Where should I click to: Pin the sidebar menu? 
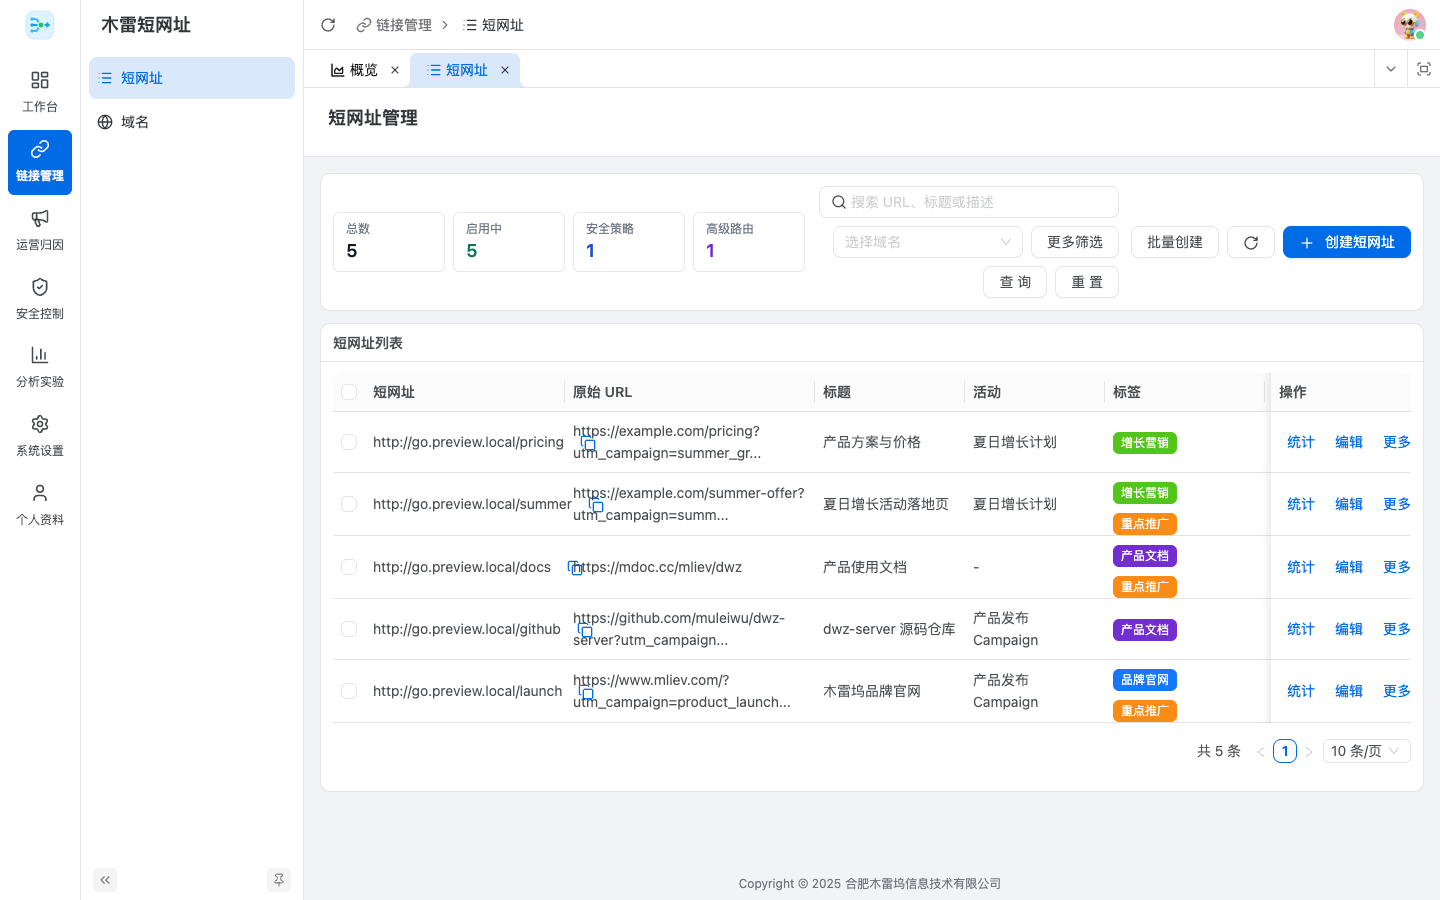point(279,880)
